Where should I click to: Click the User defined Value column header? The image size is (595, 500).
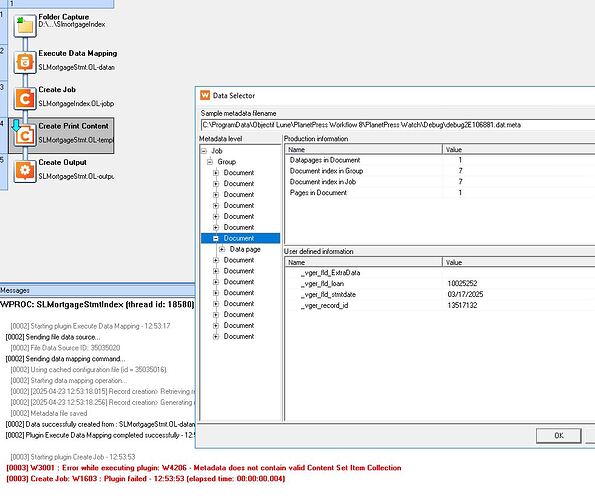coord(518,262)
